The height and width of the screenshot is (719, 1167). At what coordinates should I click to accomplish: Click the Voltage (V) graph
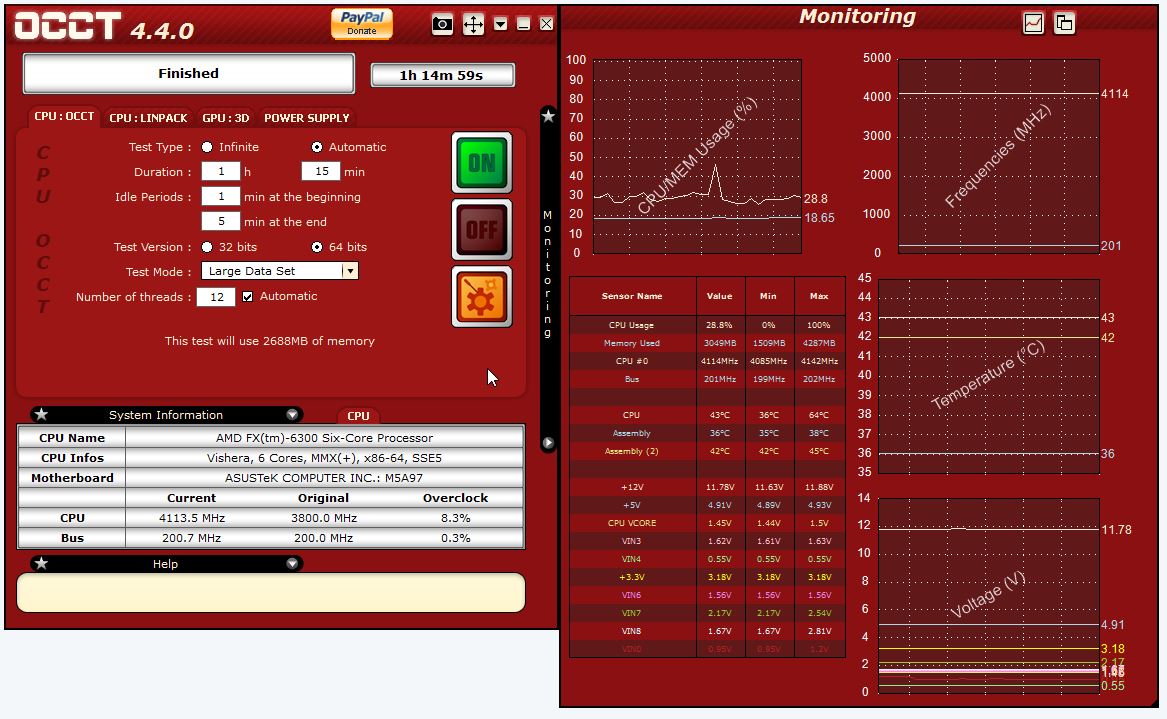click(x=988, y=595)
